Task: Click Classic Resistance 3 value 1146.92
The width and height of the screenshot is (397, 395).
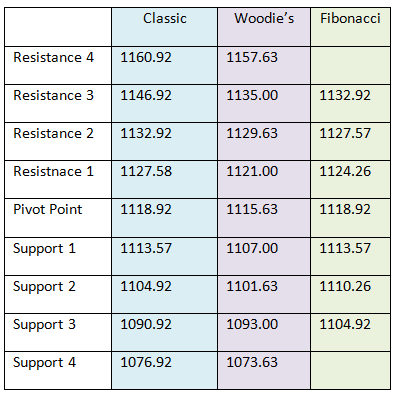Action: (146, 95)
